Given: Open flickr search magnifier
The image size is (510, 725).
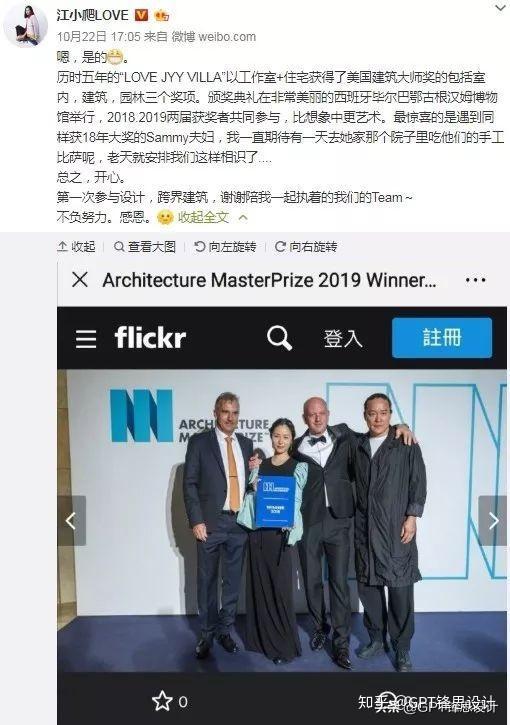Looking at the screenshot, I should (x=279, y=338).
